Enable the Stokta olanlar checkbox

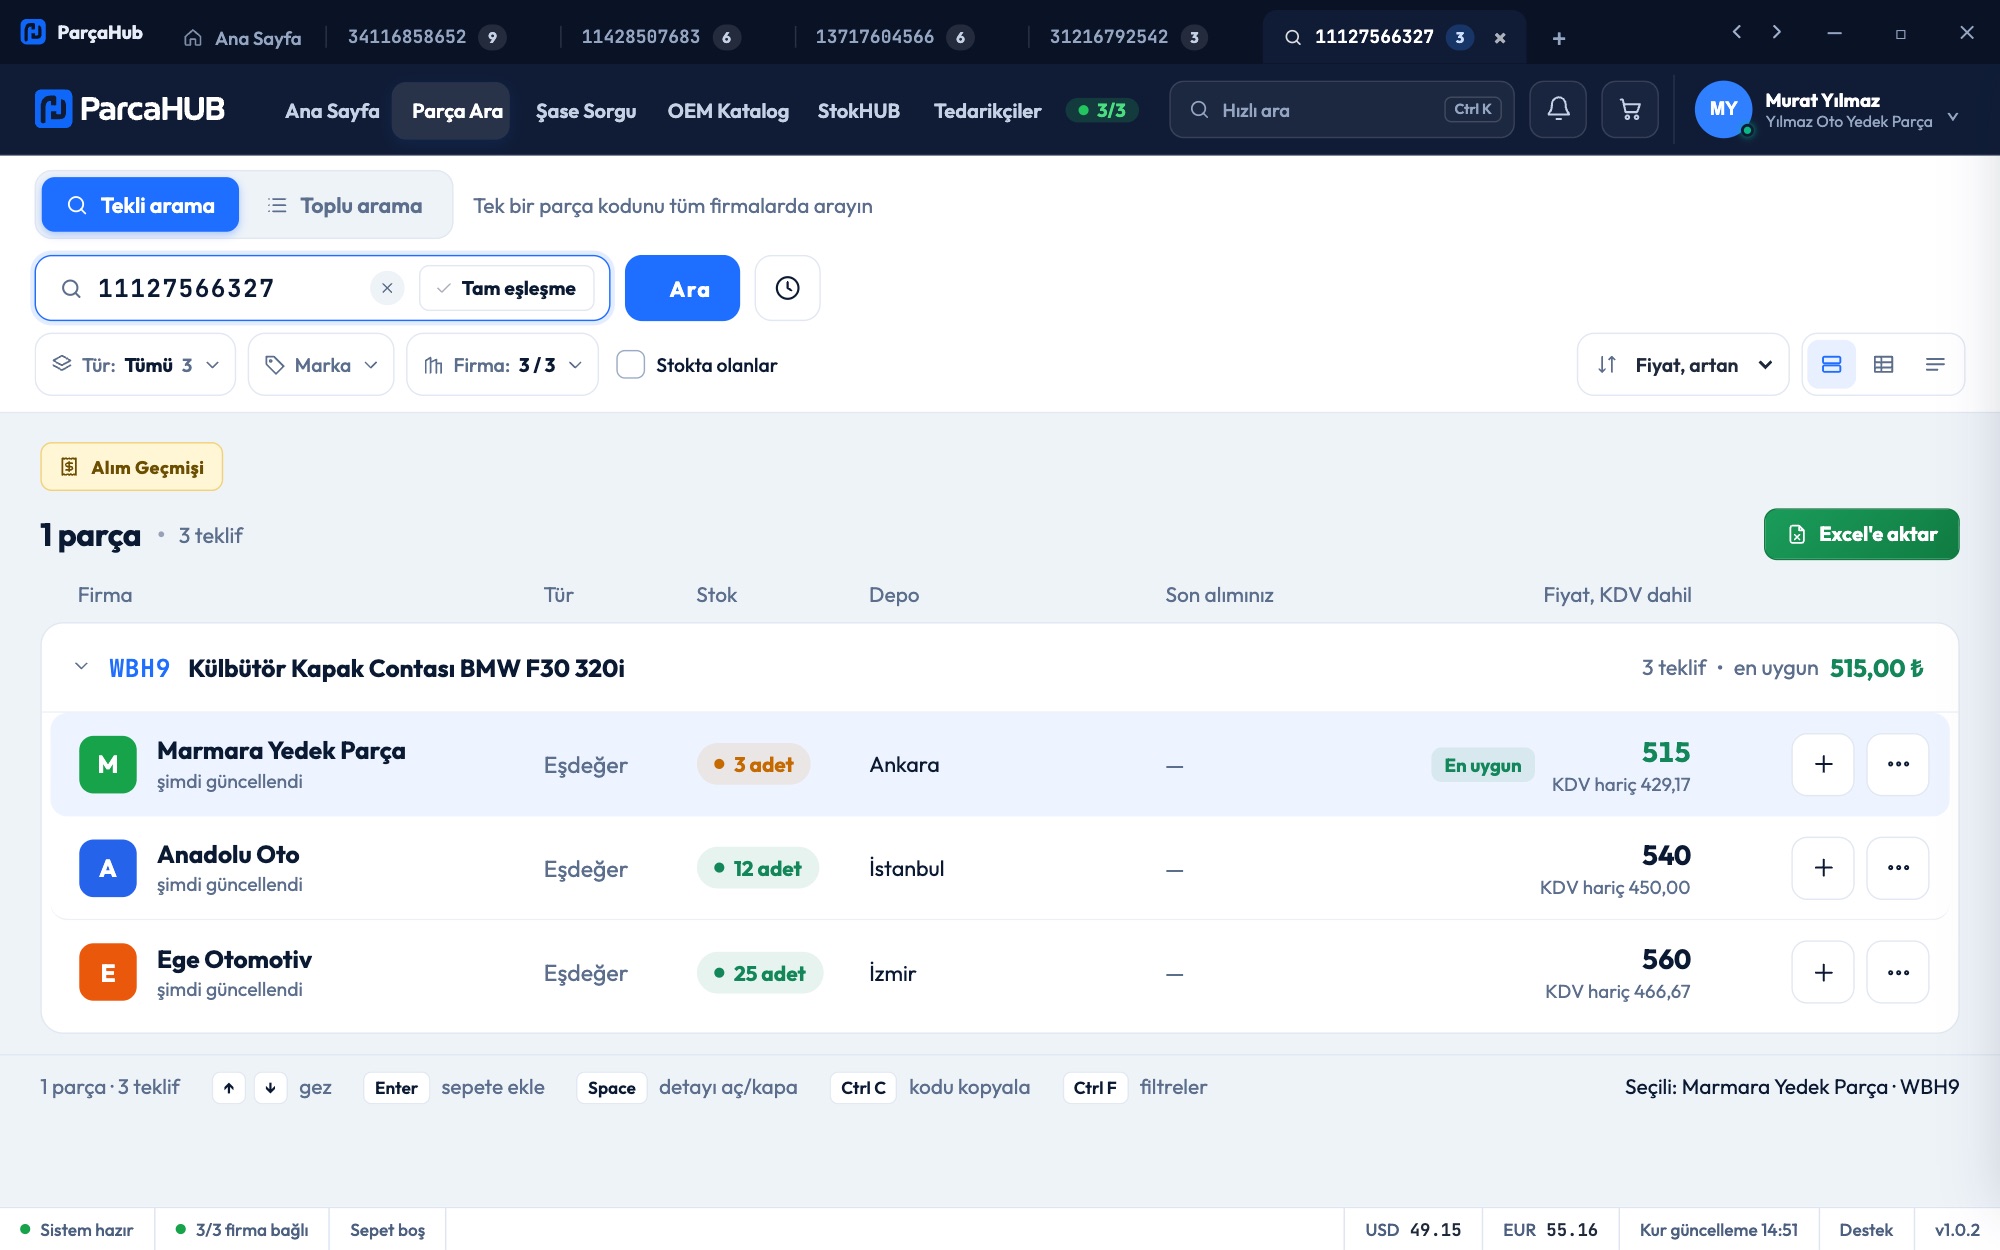pyautogui.click(x=631, y=365)
